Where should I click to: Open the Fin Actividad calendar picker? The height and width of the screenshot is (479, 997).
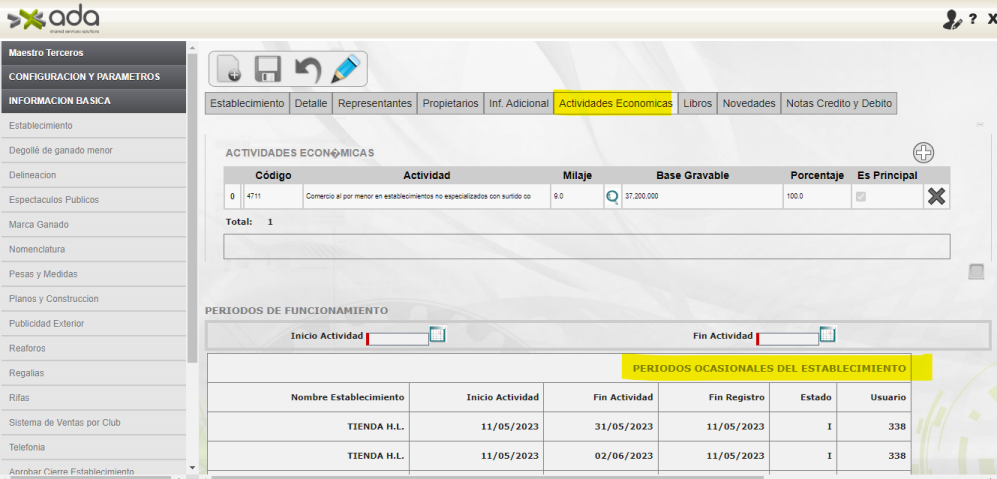(827, 335)
